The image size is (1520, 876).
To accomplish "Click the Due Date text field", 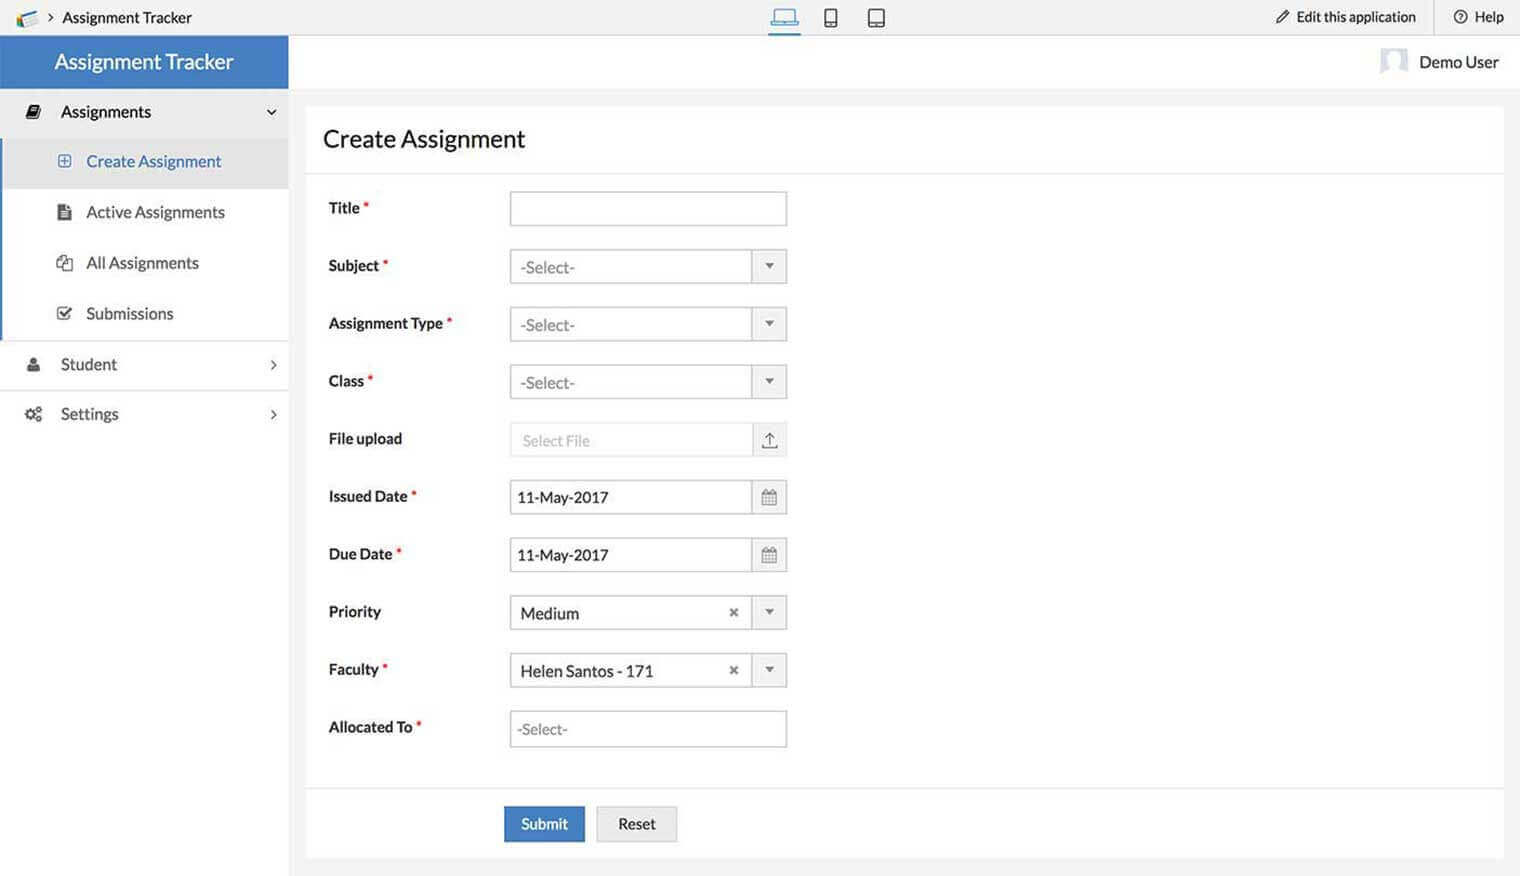I will [631, 555].
